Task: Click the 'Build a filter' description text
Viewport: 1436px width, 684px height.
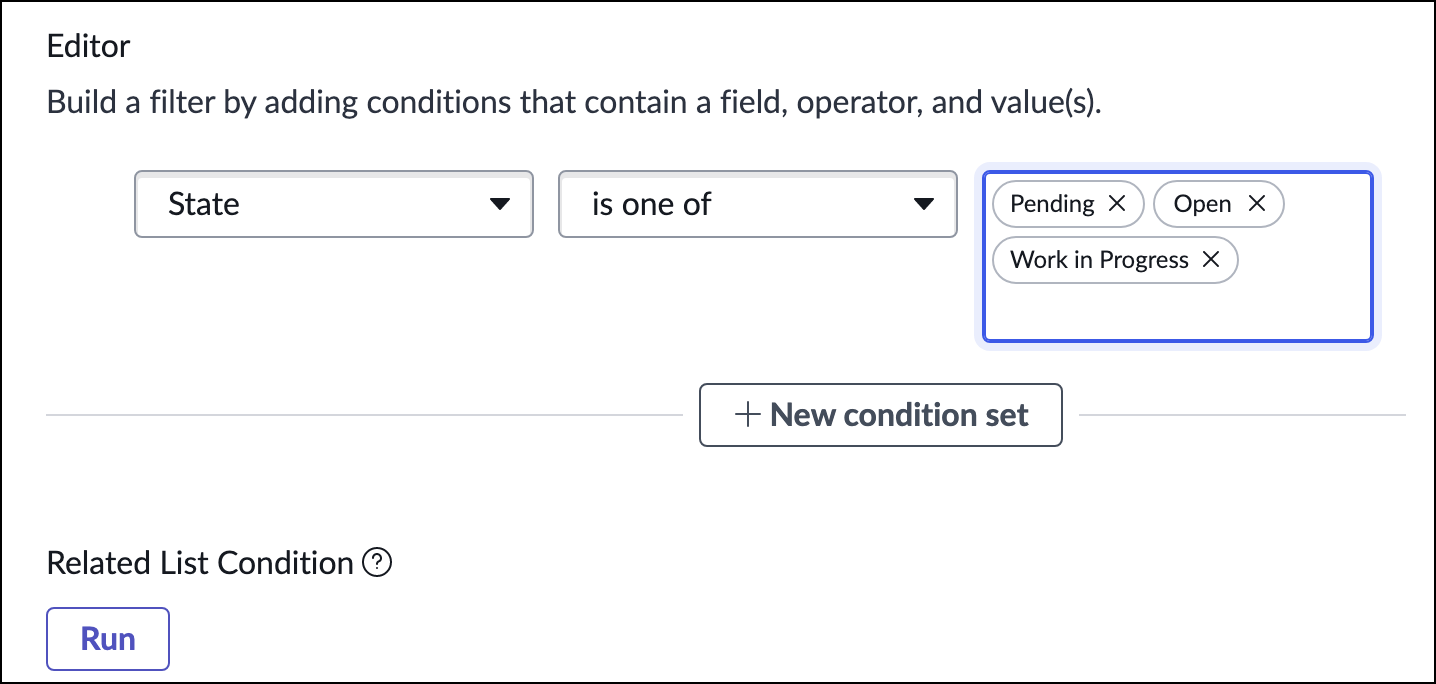Action: (x=573, y=103)
